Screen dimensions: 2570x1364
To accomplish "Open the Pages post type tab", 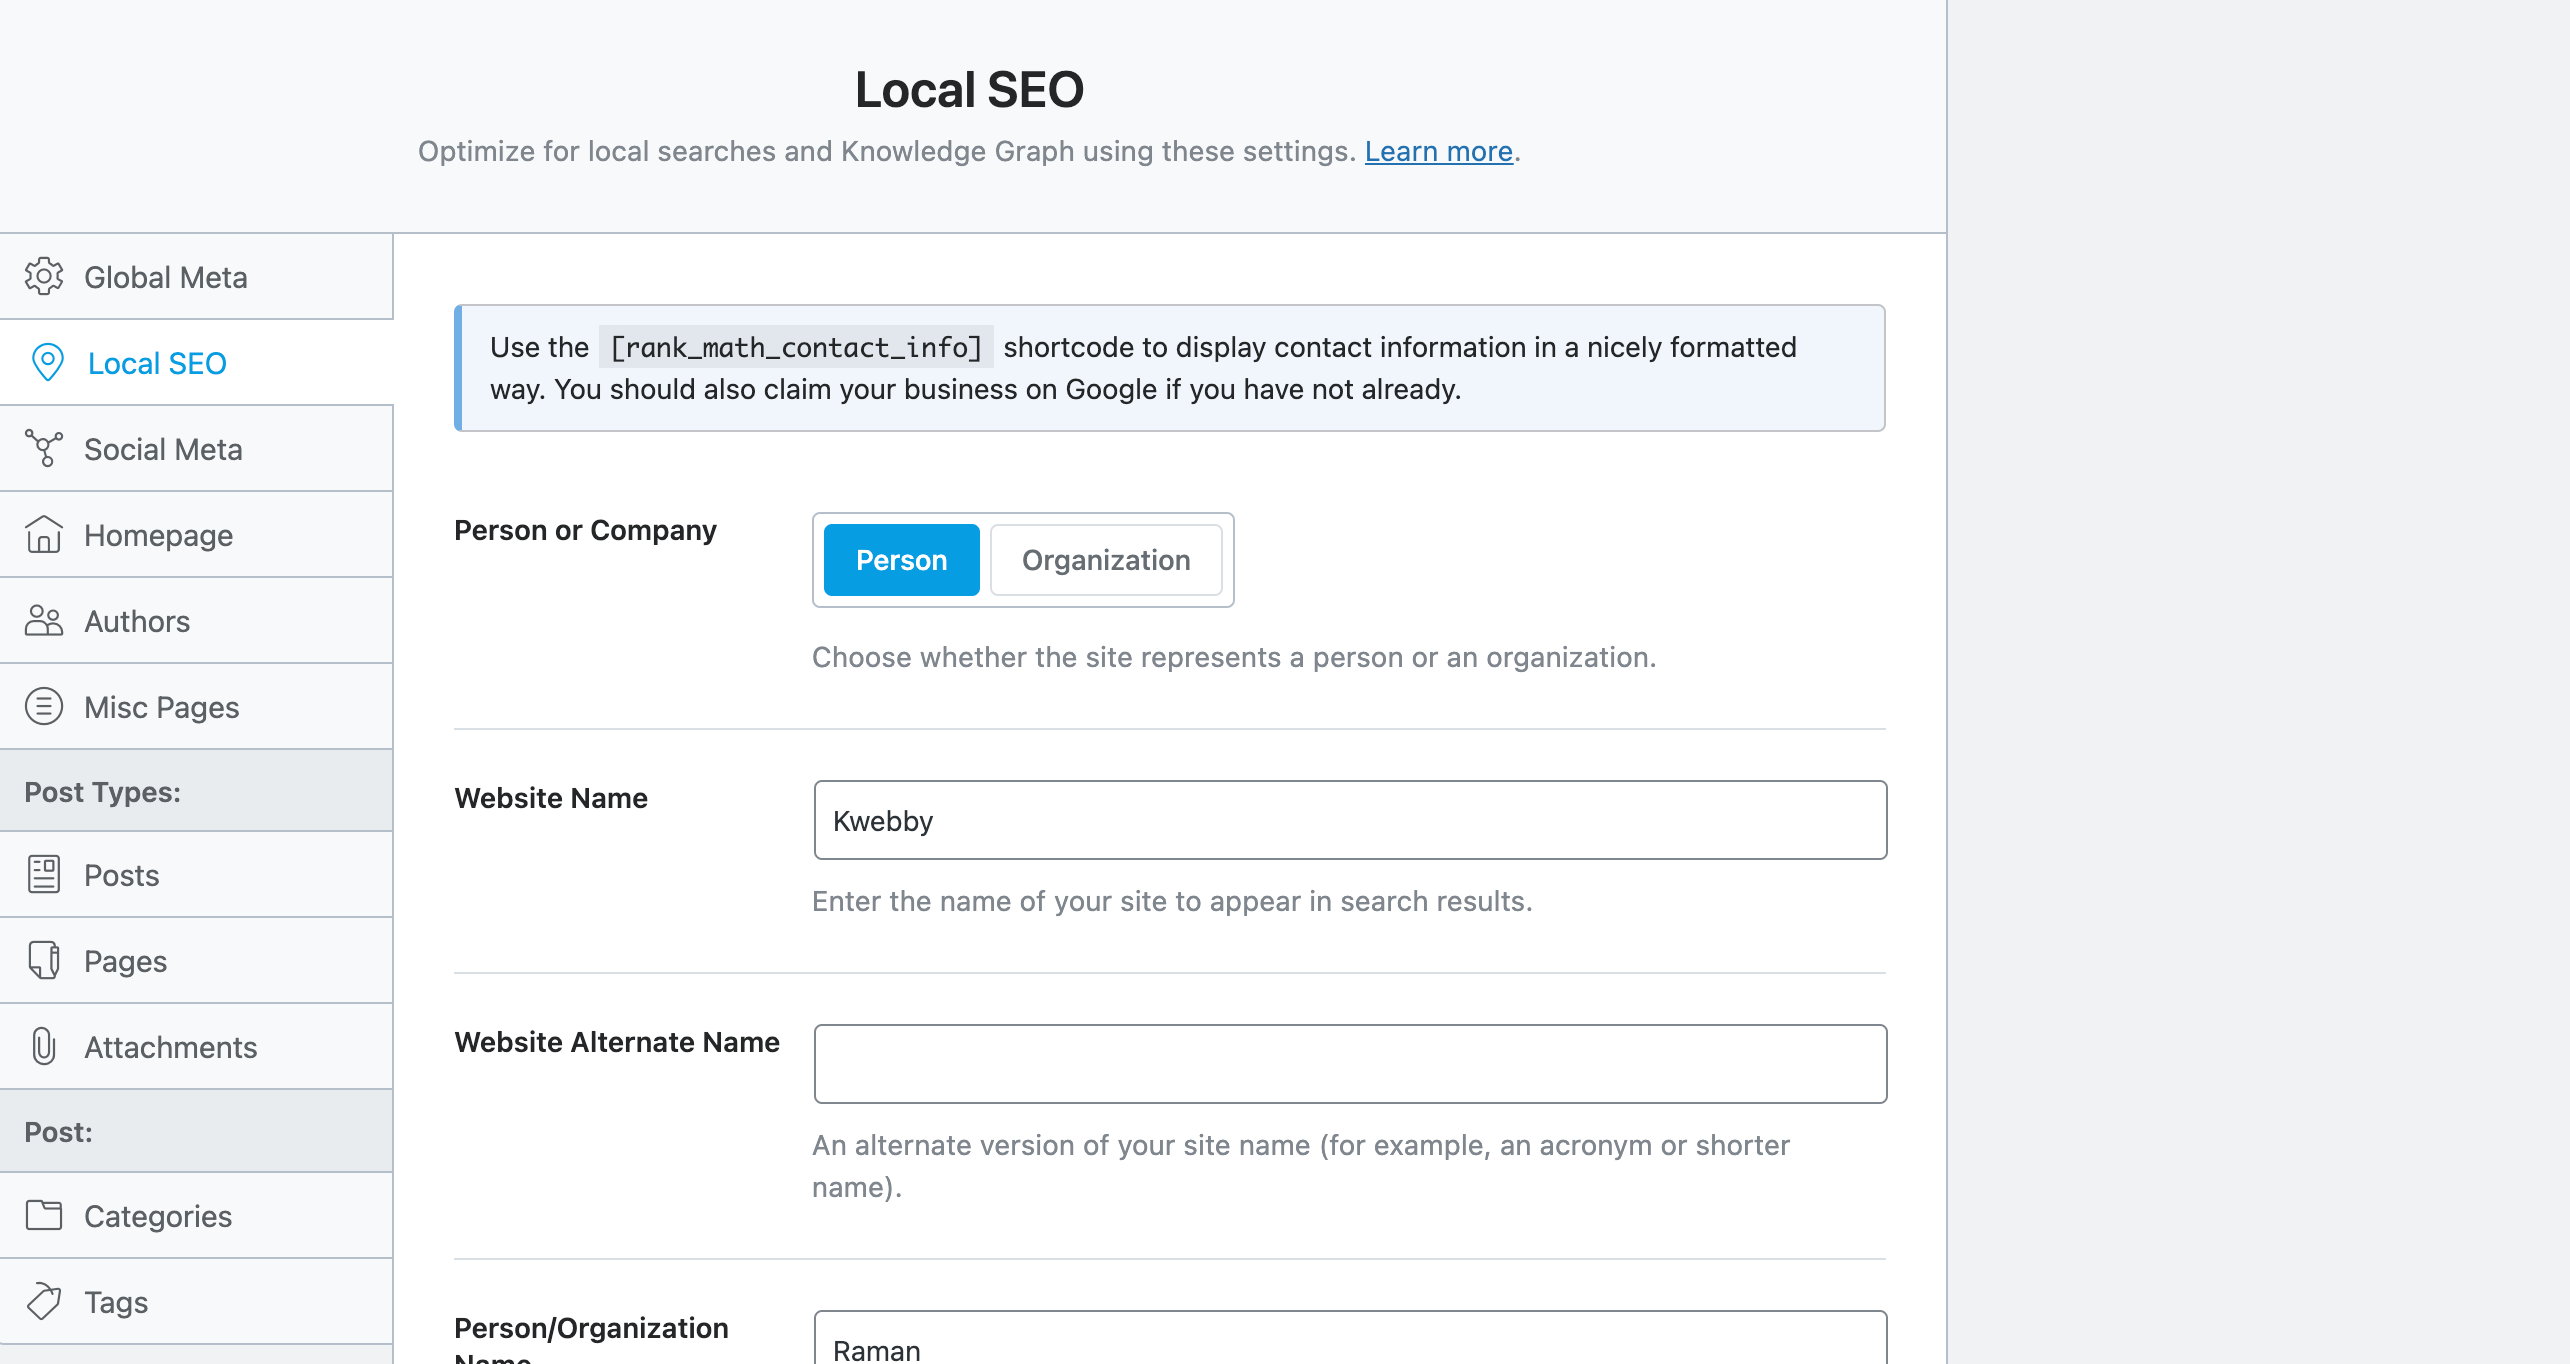I will [196, 961].
